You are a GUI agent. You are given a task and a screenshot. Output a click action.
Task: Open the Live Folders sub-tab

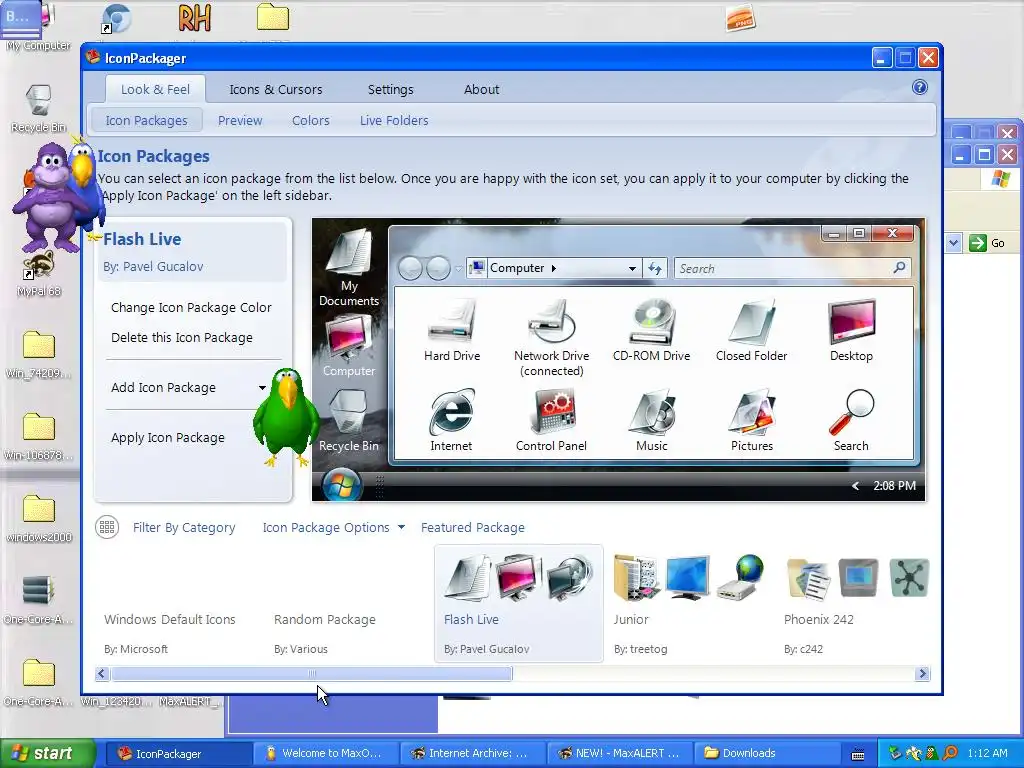394,120
